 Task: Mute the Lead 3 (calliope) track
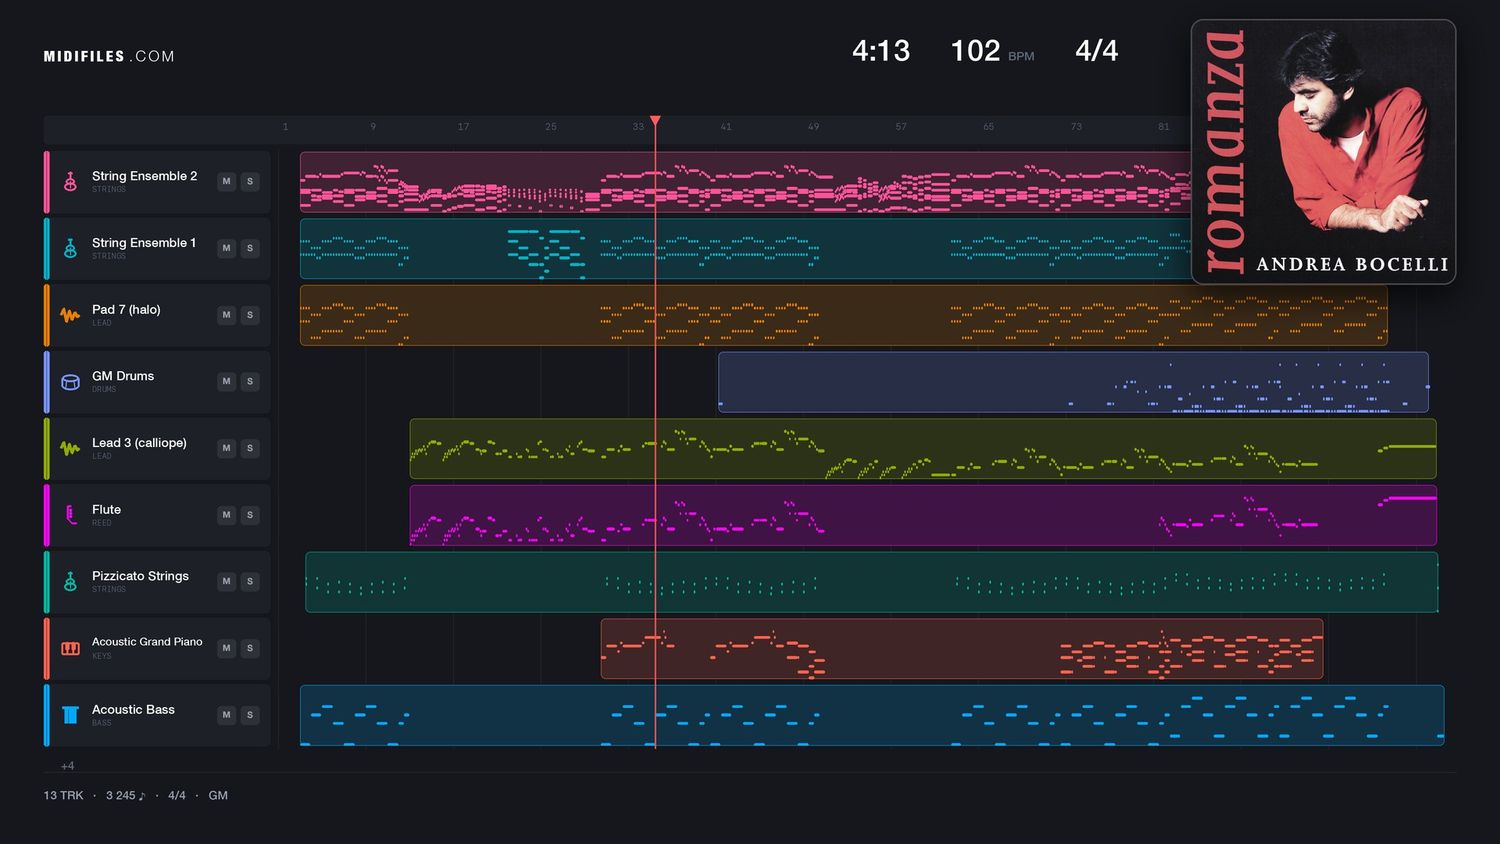coord(226,448)
